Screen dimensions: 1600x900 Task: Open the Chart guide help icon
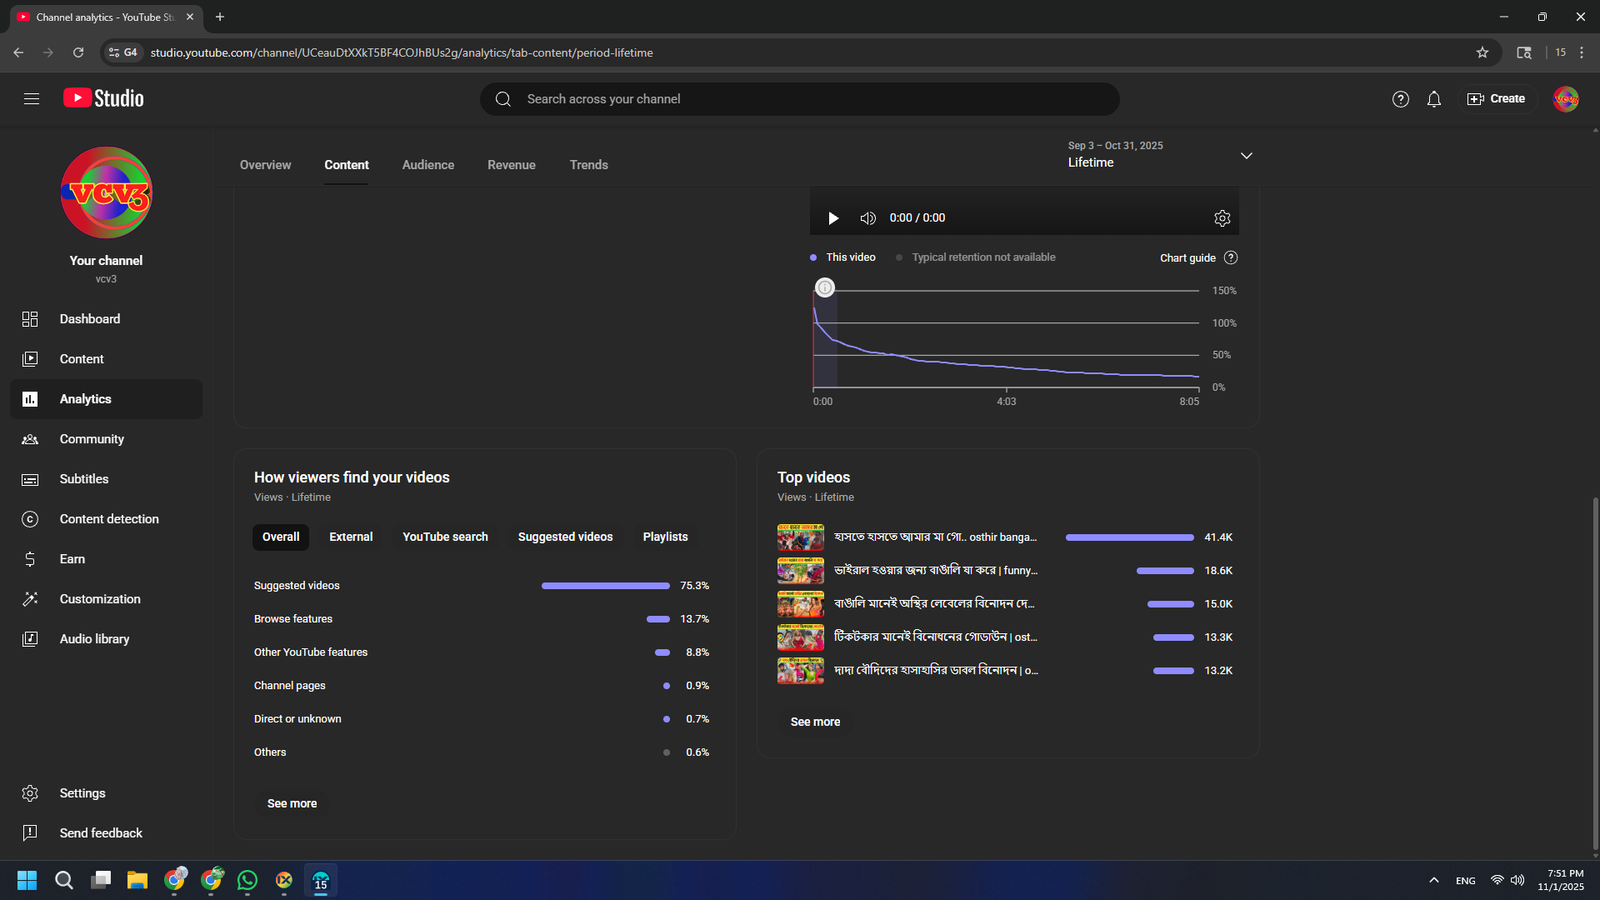point(1231,258)
